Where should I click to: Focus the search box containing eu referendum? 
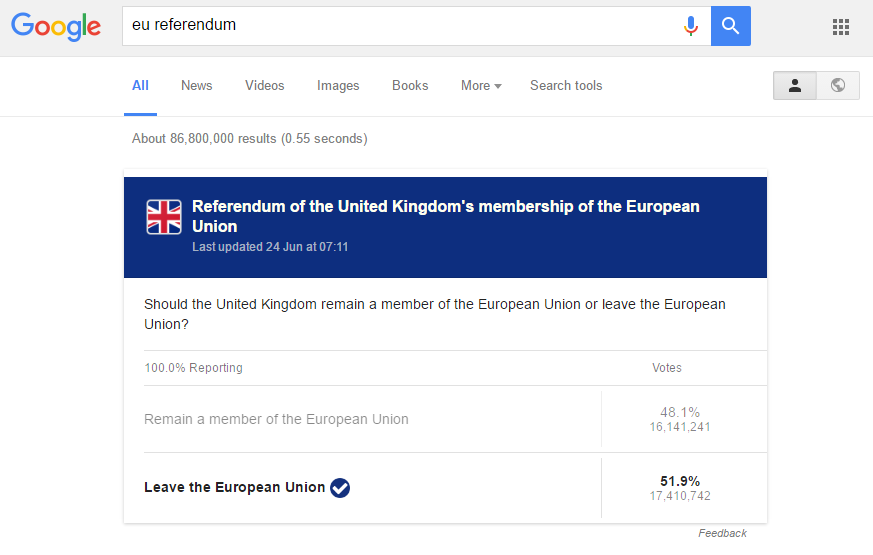[401, 26]
